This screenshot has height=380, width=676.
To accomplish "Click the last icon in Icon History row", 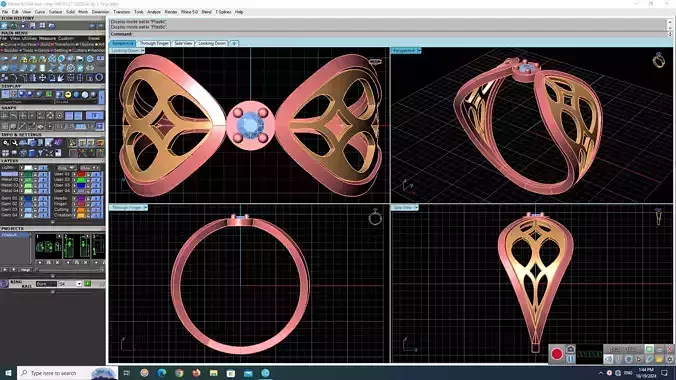I will point(100,26).
